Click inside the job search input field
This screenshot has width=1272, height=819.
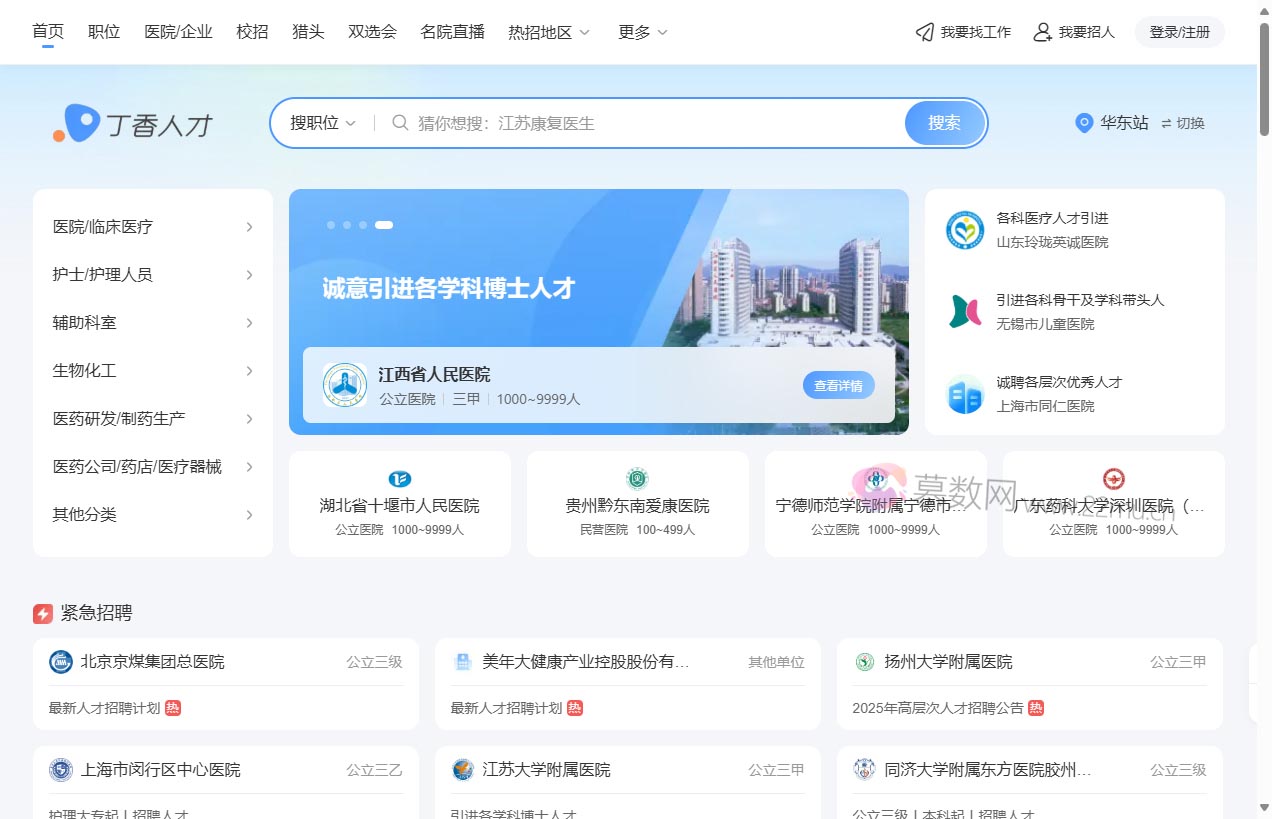pyautogui.click(x=620, y=123)
